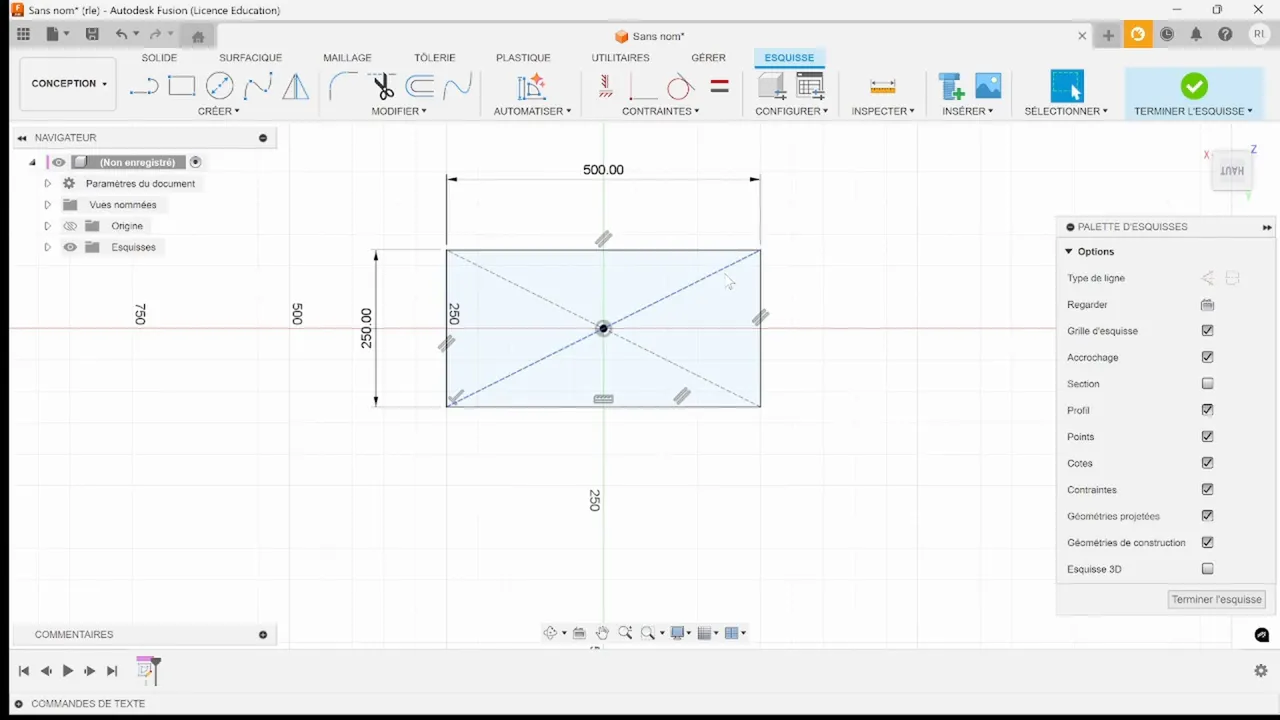Click the Equal constraint icon
The height and width of the screenshot is (720, 1280).
point(719,86)
